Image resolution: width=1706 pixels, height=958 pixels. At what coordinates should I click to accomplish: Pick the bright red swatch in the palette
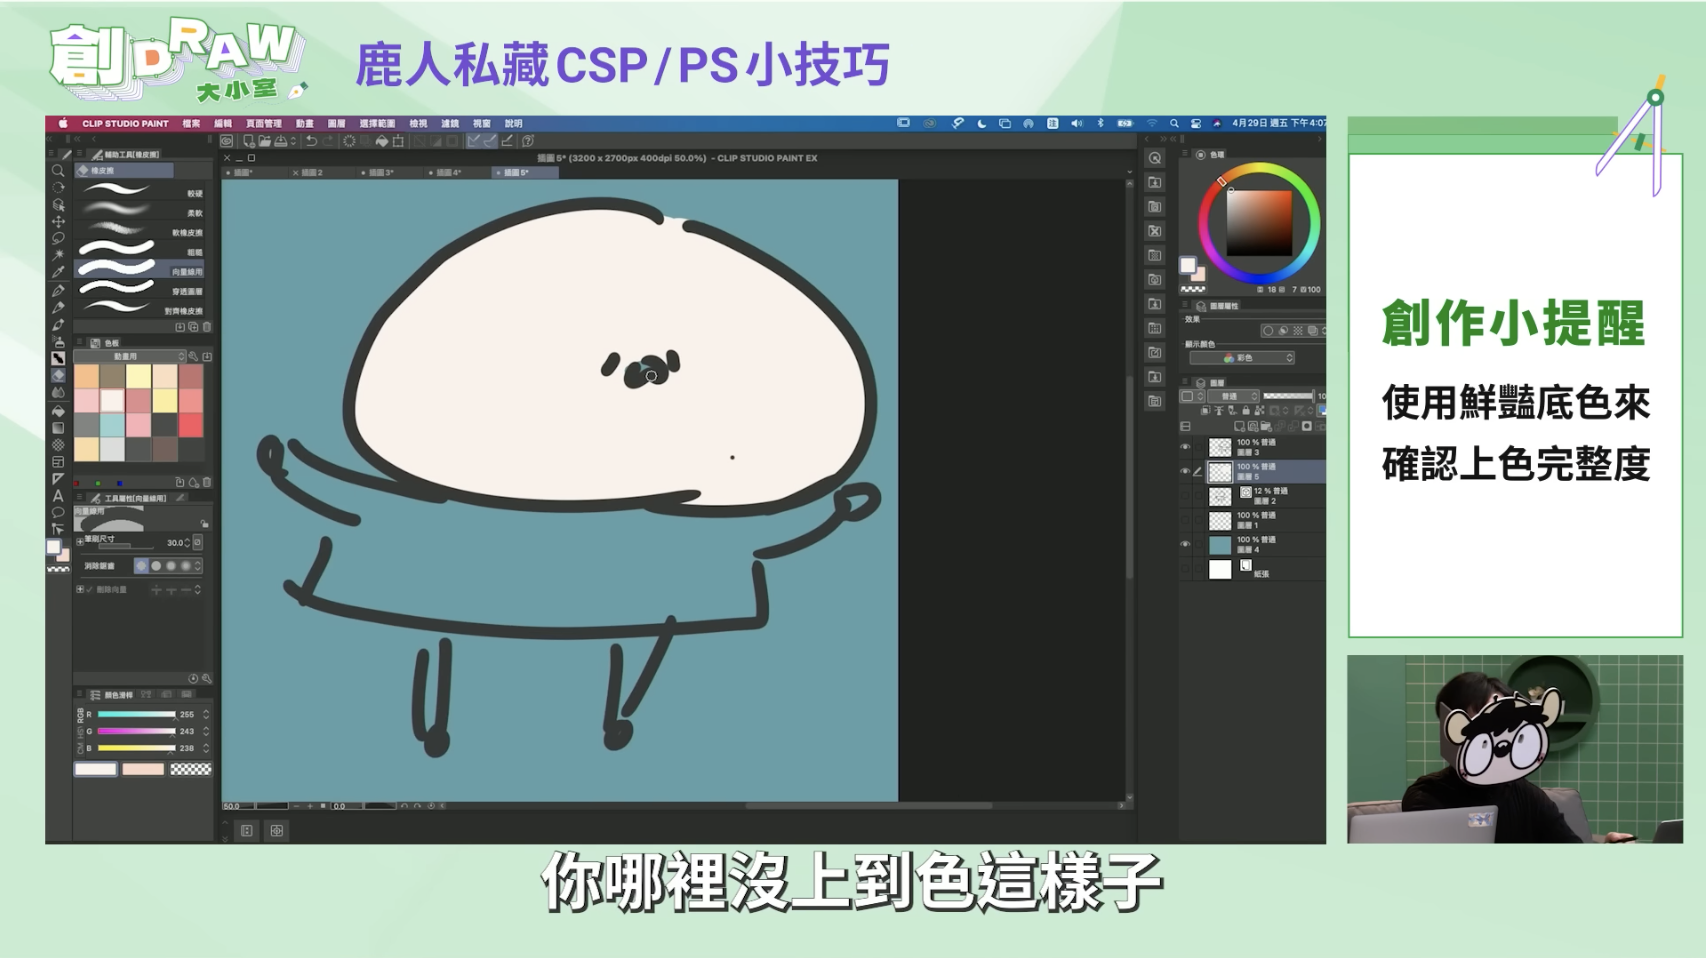190,424
